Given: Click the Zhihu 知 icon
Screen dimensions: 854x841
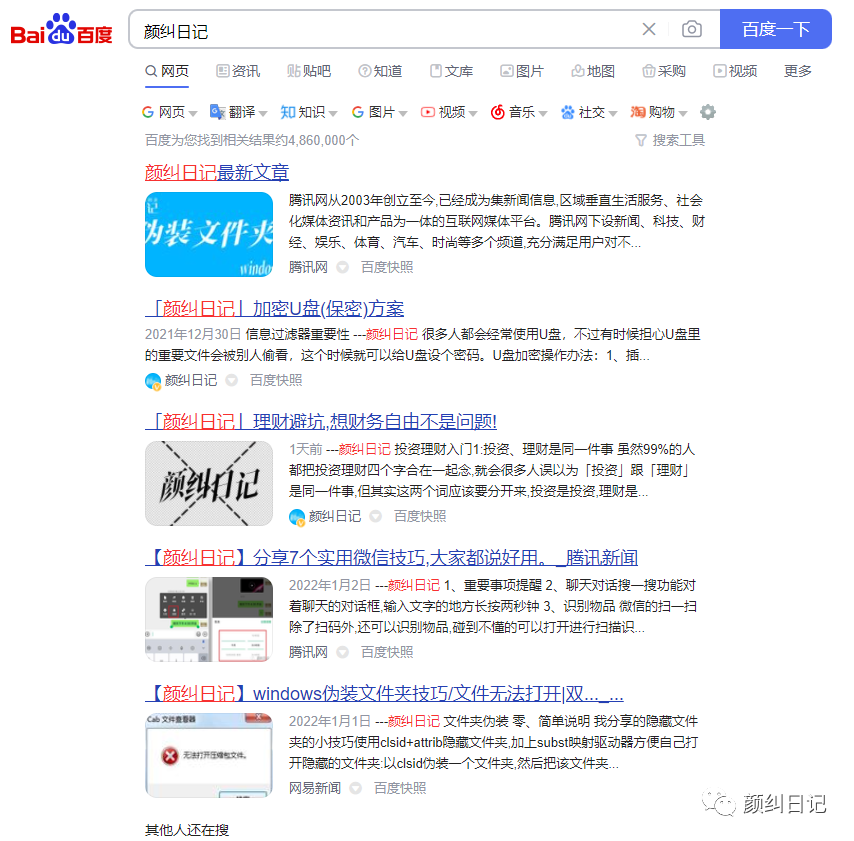Looking at the screenshot, I should (288, 112).
